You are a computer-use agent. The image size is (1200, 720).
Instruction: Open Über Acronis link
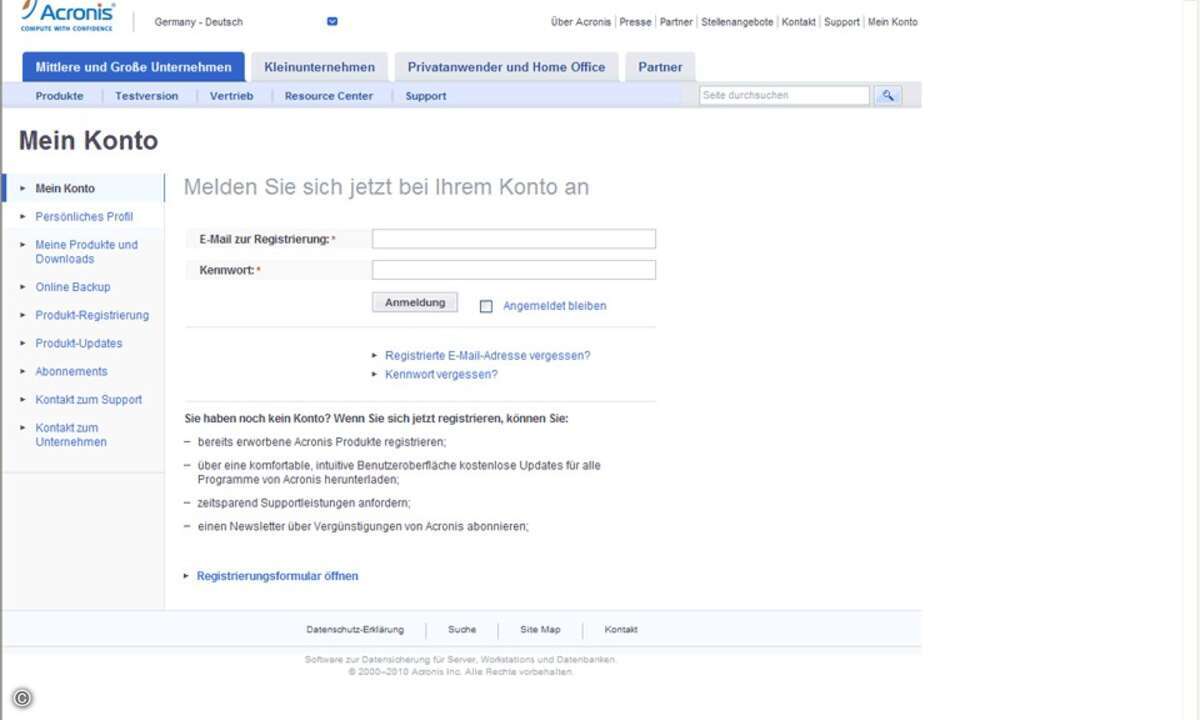581,22
